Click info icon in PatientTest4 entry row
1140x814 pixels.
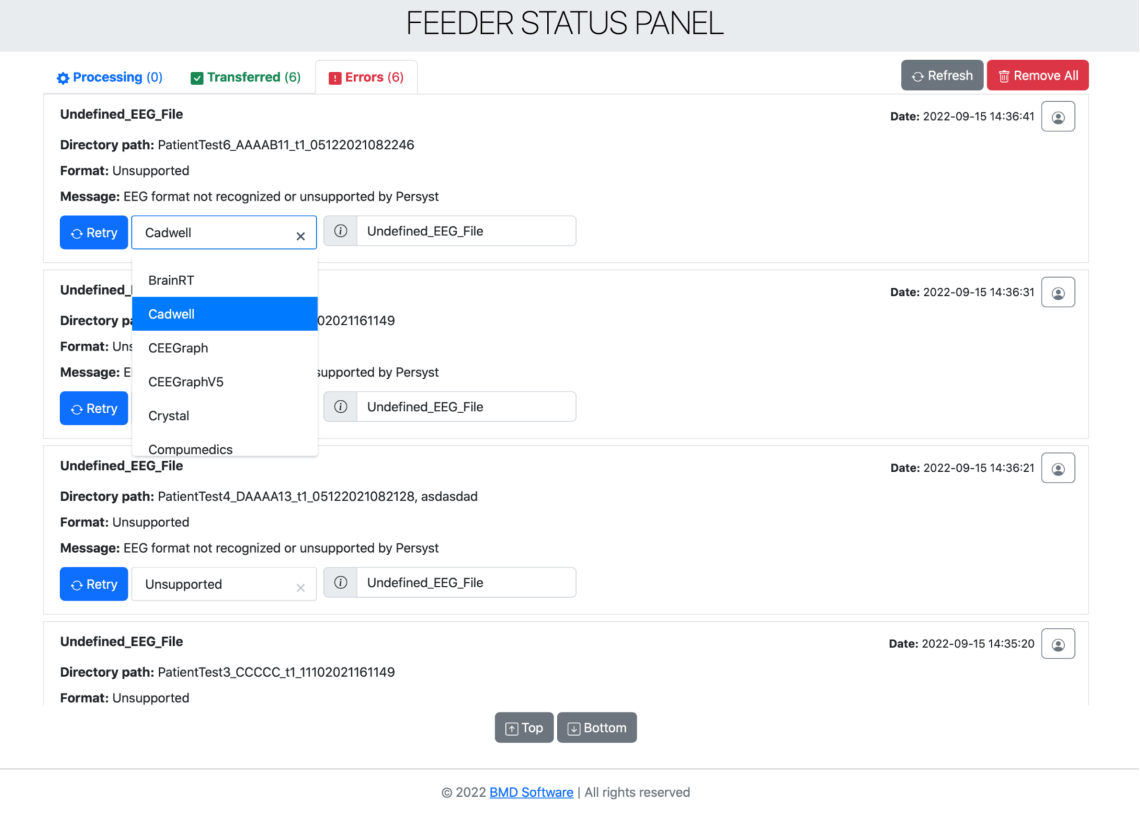[x=340, y=583]
